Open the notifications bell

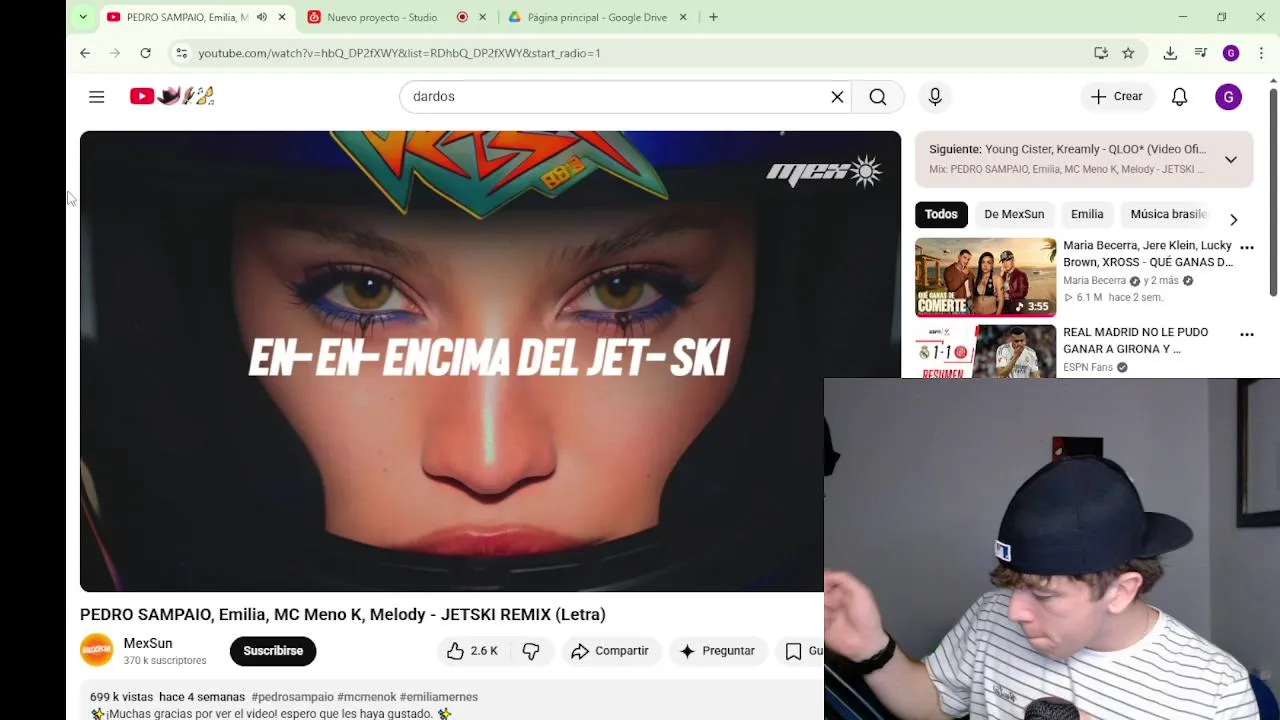coord(1180,97)
